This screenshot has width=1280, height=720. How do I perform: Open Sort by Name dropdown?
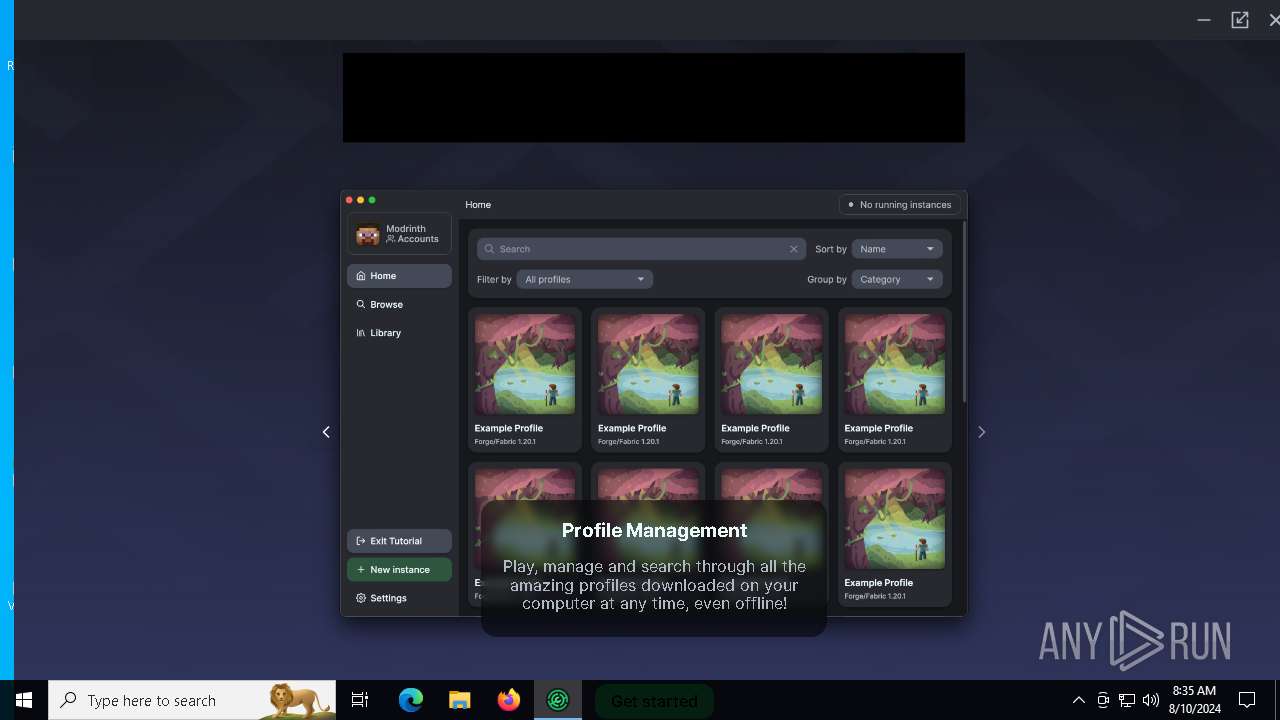click(x=897, y=249)
